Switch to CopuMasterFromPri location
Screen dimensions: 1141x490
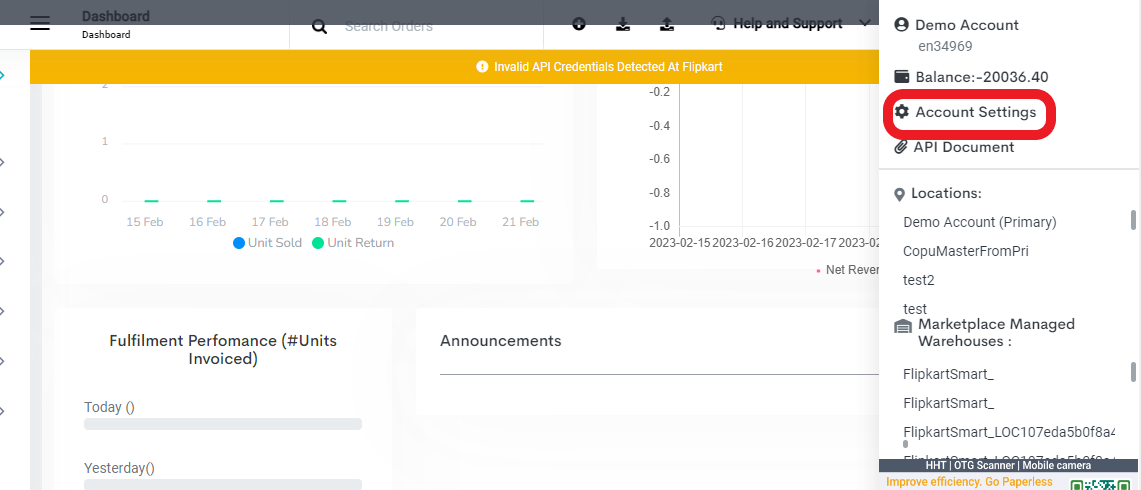coord(966,251)
